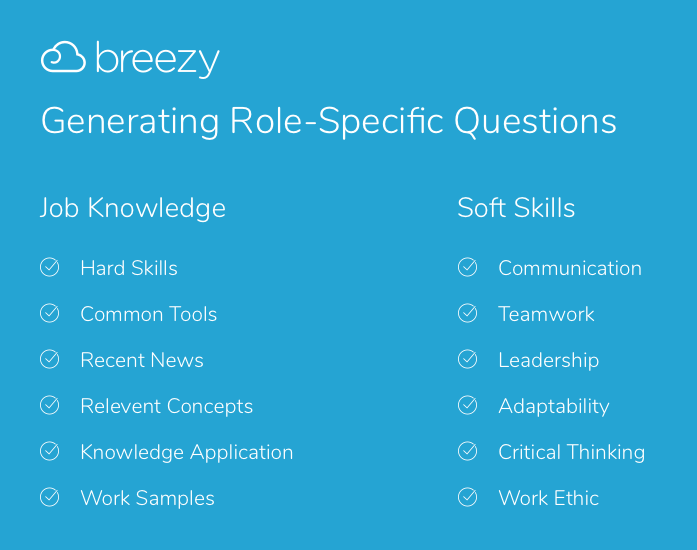Select the check circle next to Knowledge Application
697x550 pixels.
[x=50, y=451]
